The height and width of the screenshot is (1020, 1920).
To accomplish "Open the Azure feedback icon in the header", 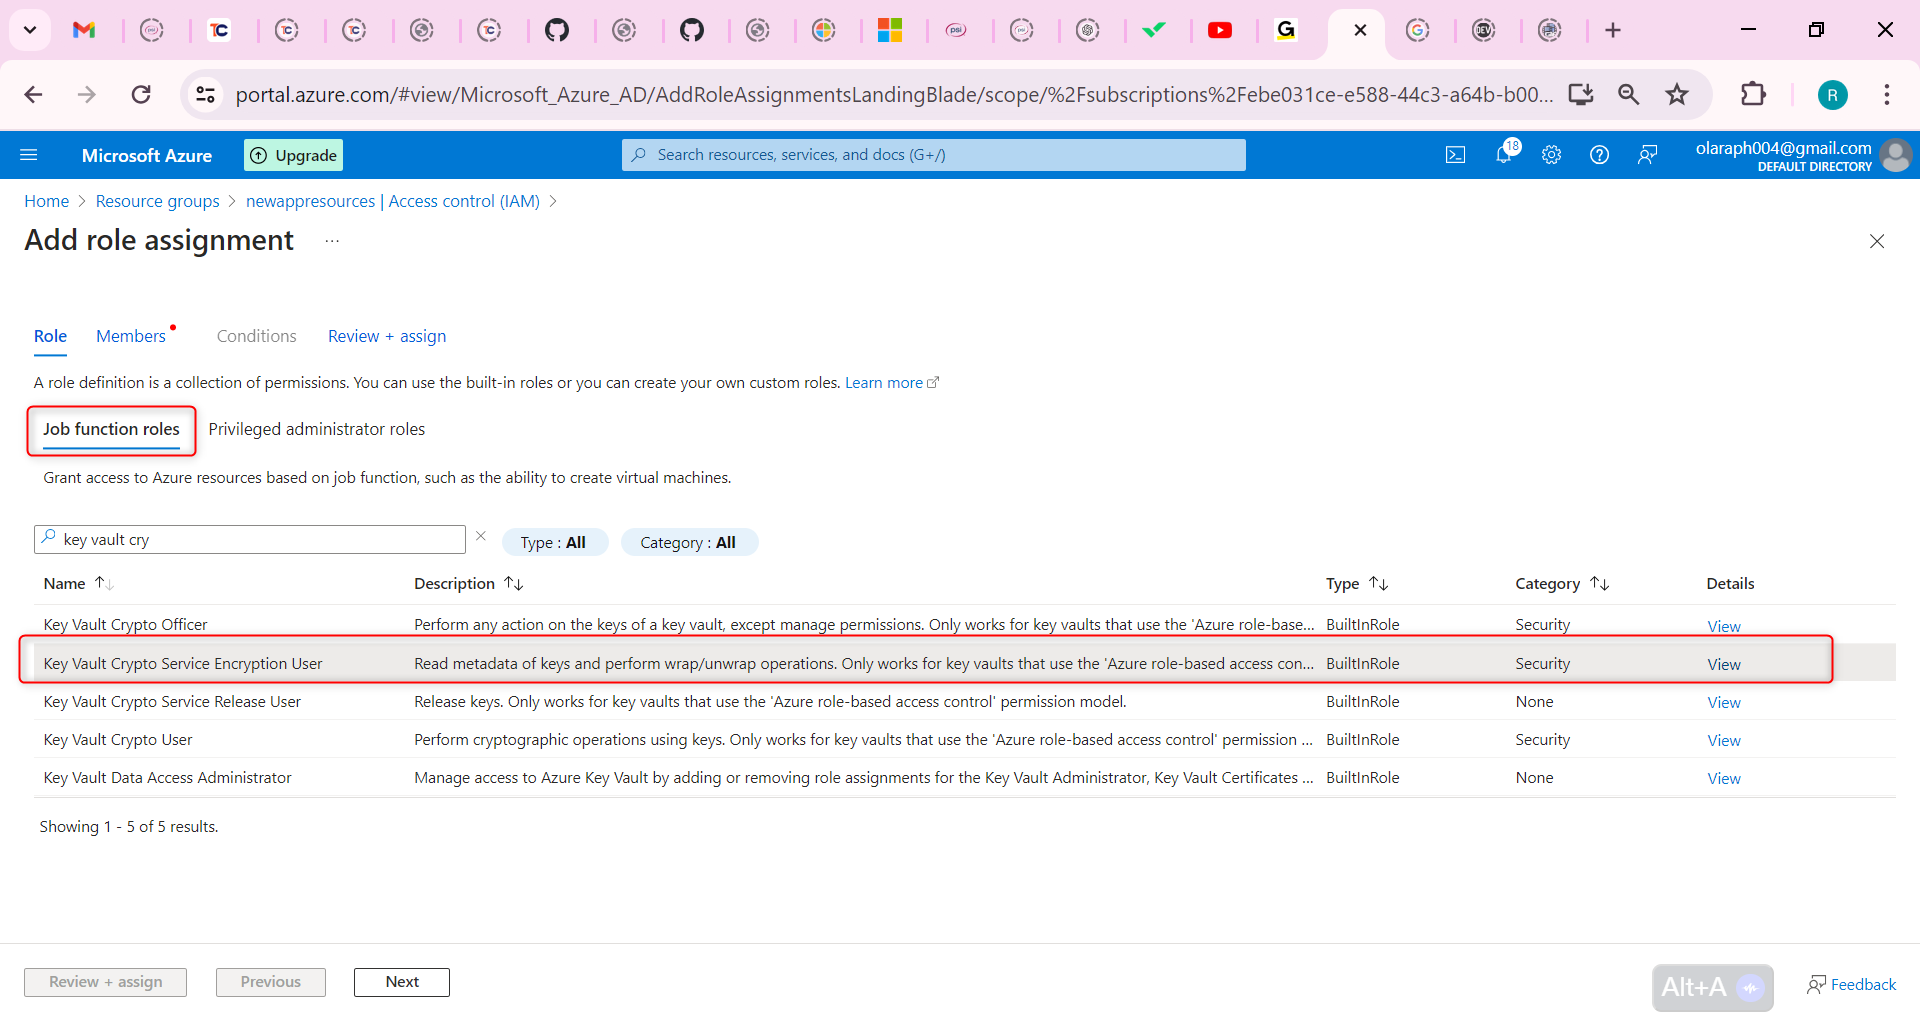I will 1647,154.
